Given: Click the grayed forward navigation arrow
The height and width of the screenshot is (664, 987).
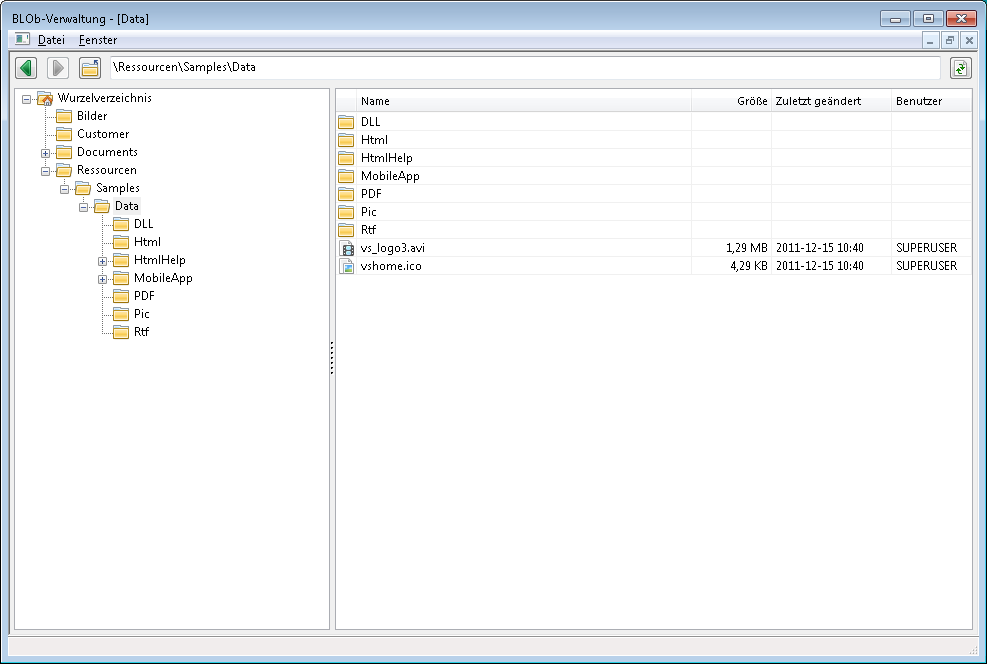Looking at the screenshot, I should pyautogui.click(x=59, y=68).
